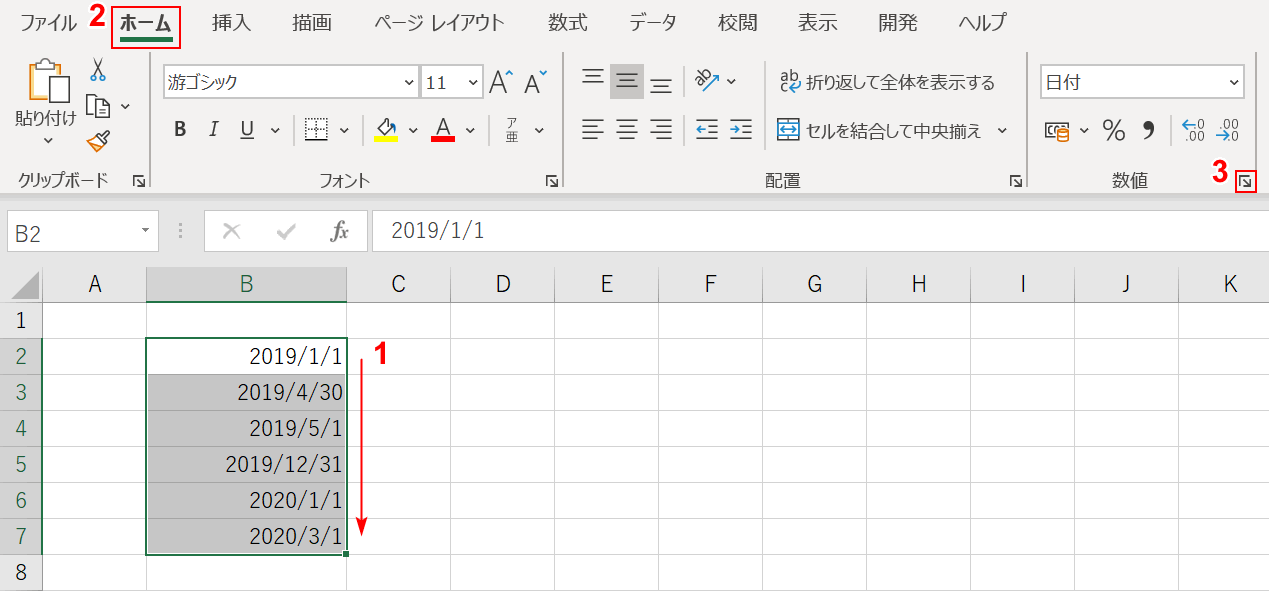The image size is (1269, 591).
Task: Click inside the Name Box showing B2
Action: pyautogui.click(x=70, y=231)
